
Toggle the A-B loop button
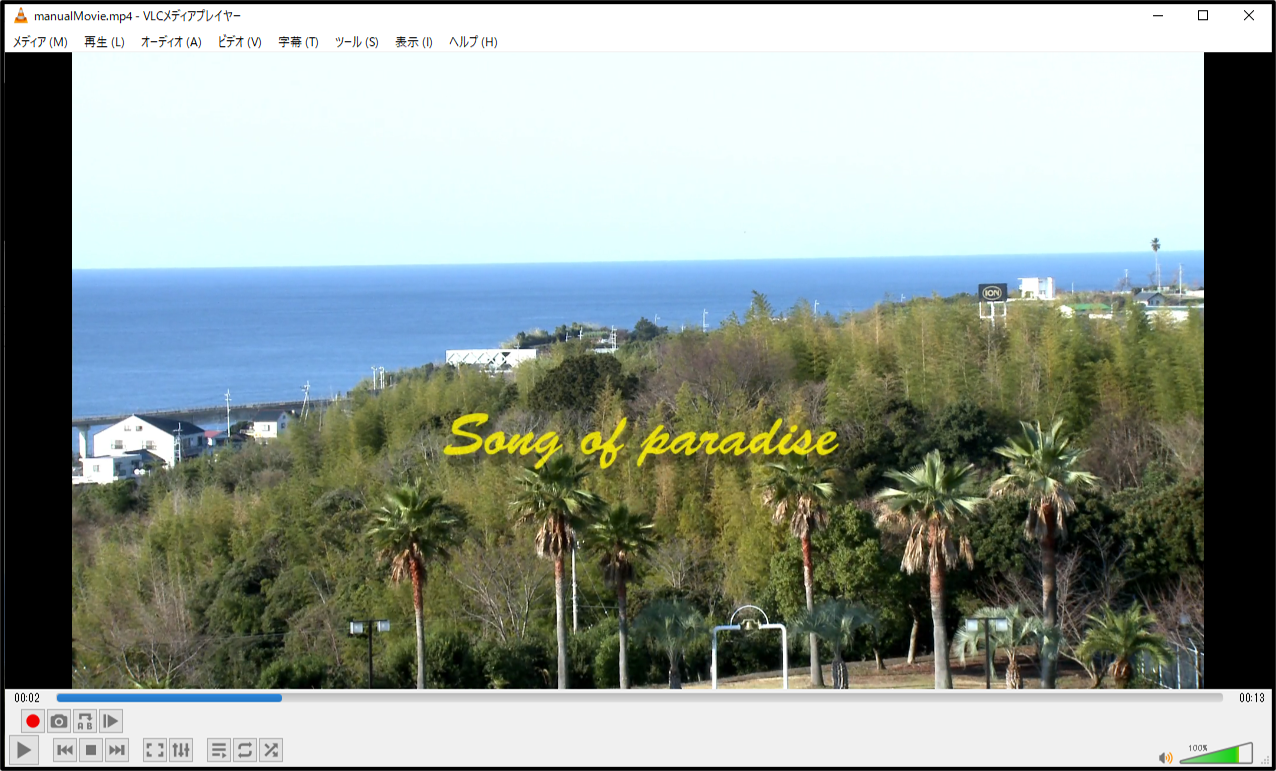(x=85, y=721)
